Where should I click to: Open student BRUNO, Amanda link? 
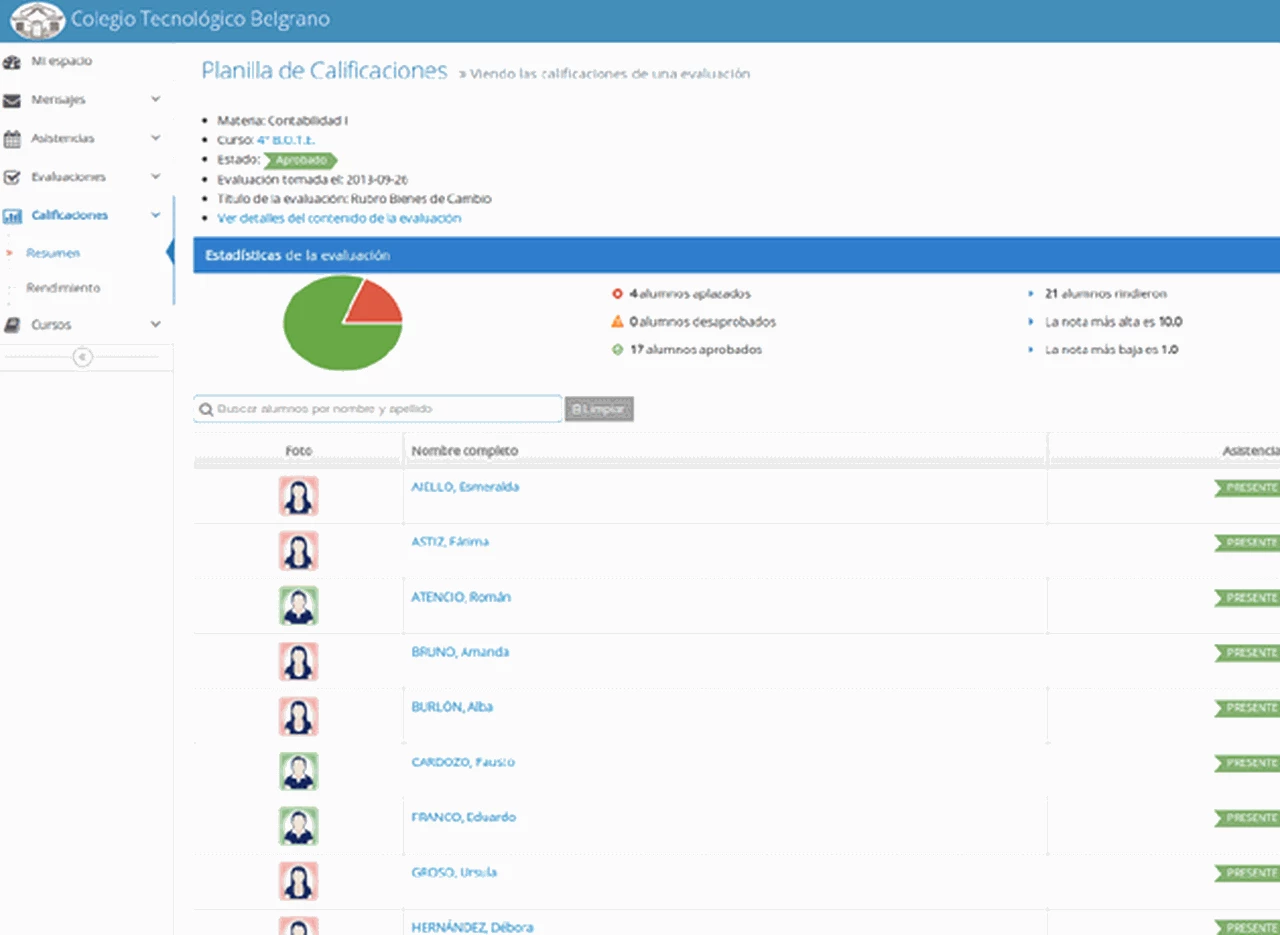460,652
